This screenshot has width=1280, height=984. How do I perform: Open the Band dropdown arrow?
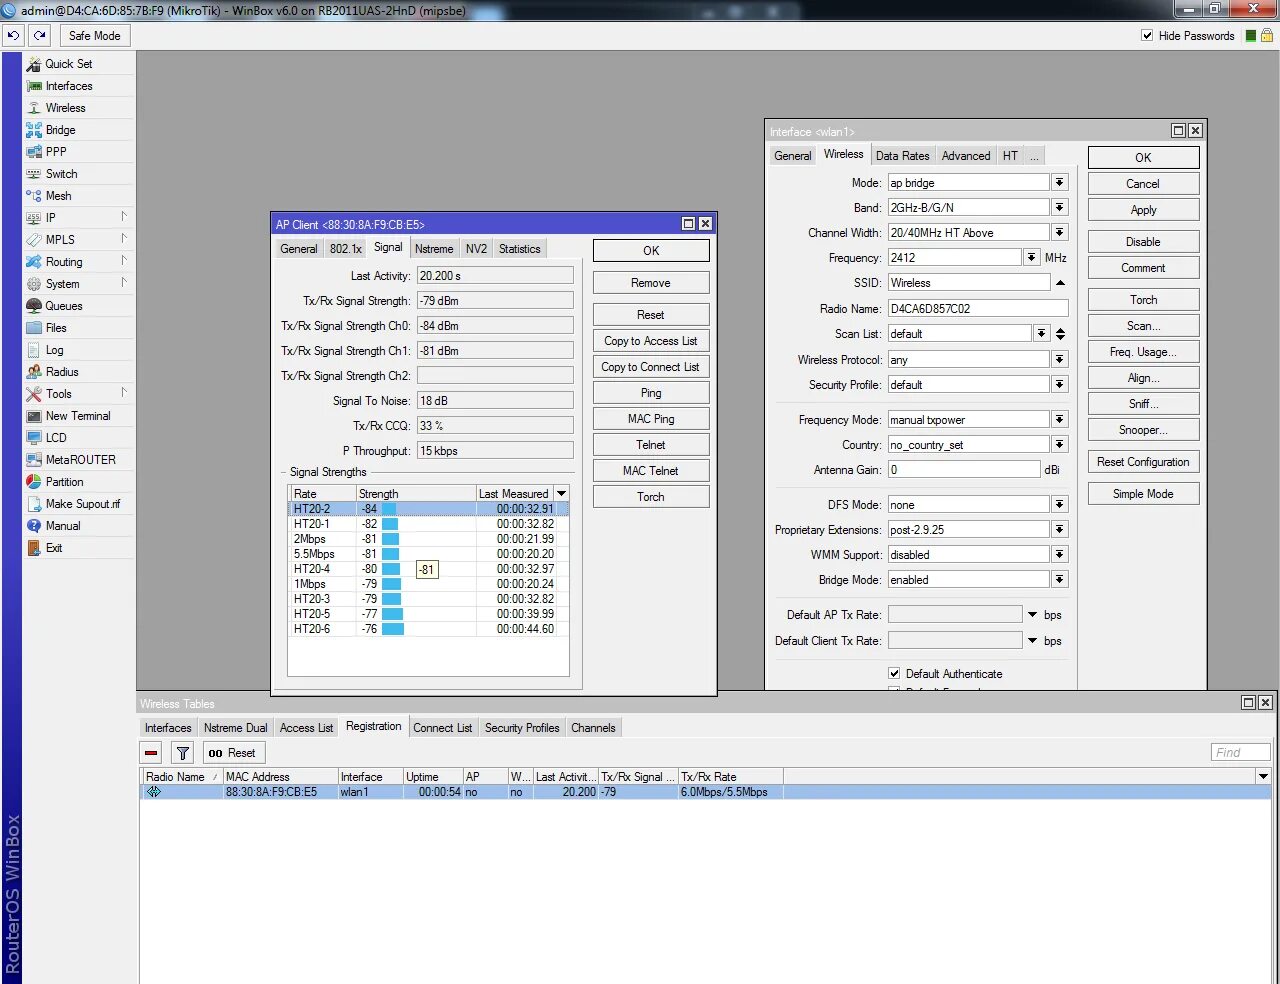1060,207
